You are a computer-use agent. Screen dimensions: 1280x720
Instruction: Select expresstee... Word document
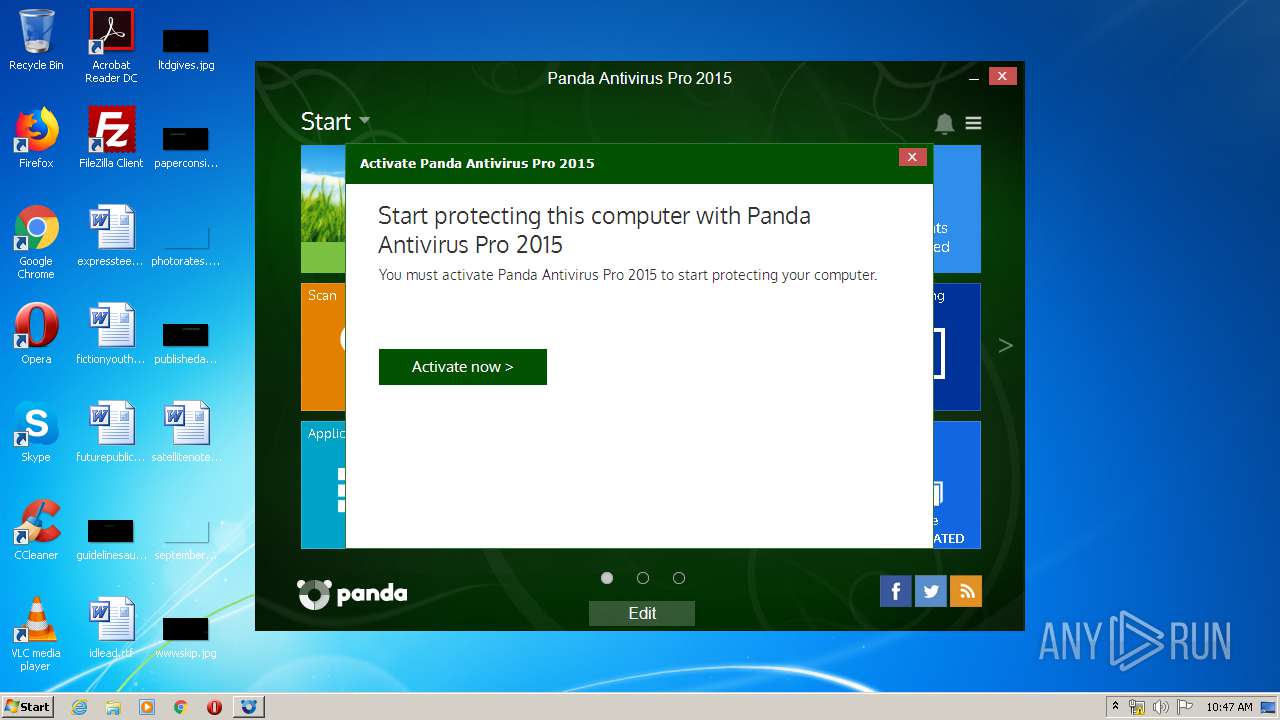tap(111, 236)
